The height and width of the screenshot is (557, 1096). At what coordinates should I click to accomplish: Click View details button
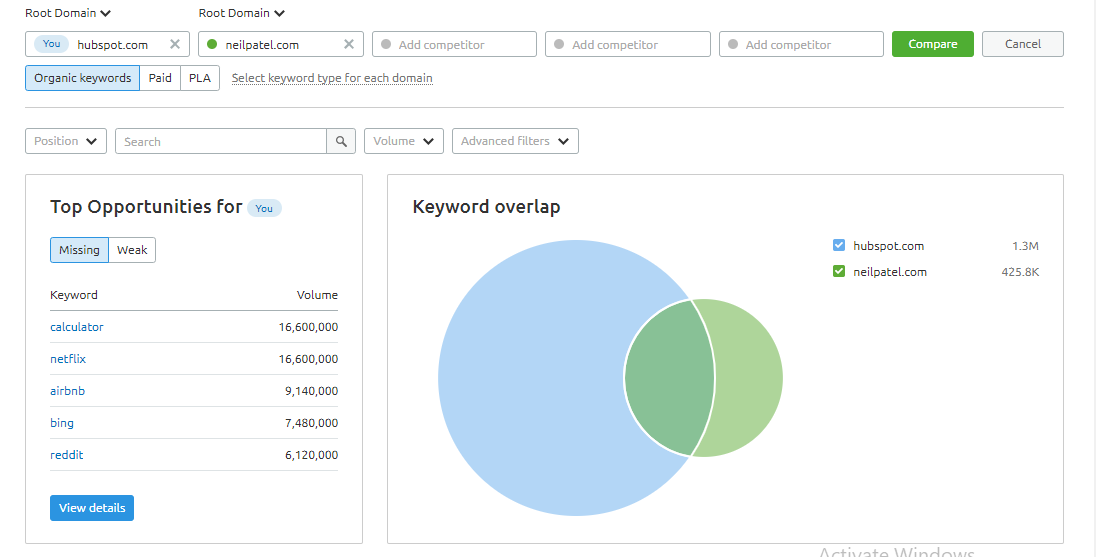click(x=92, y=508)
